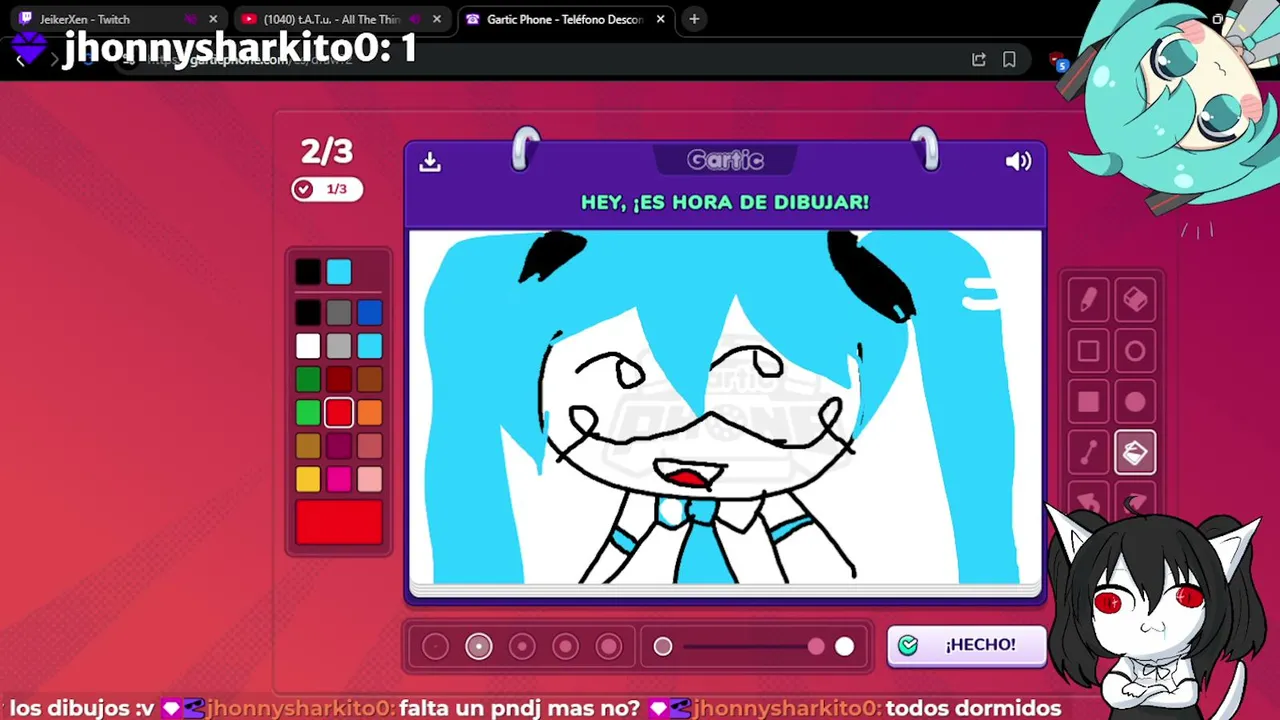1280x720 pixels.
Task: Click the "2/3" round counter
Action: pos(327,151)
